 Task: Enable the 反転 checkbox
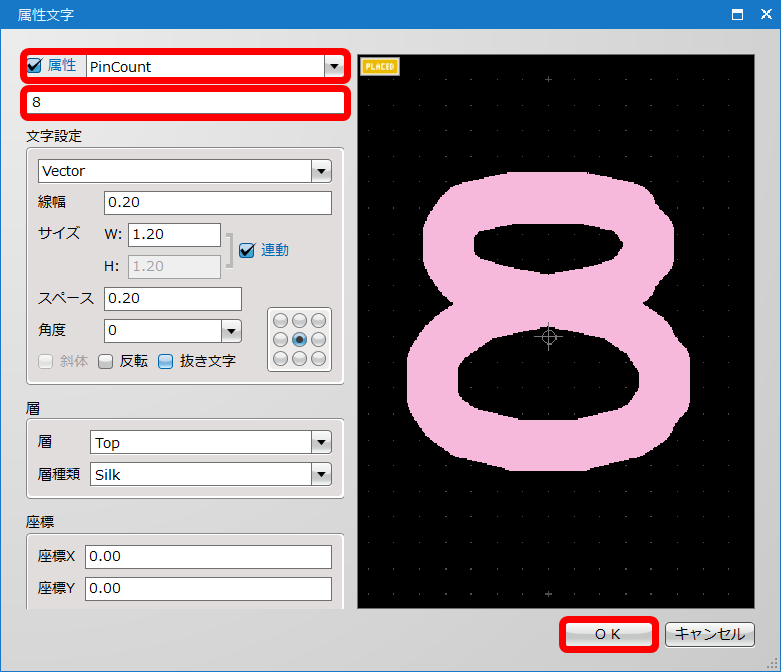click(x=105, y=361)
